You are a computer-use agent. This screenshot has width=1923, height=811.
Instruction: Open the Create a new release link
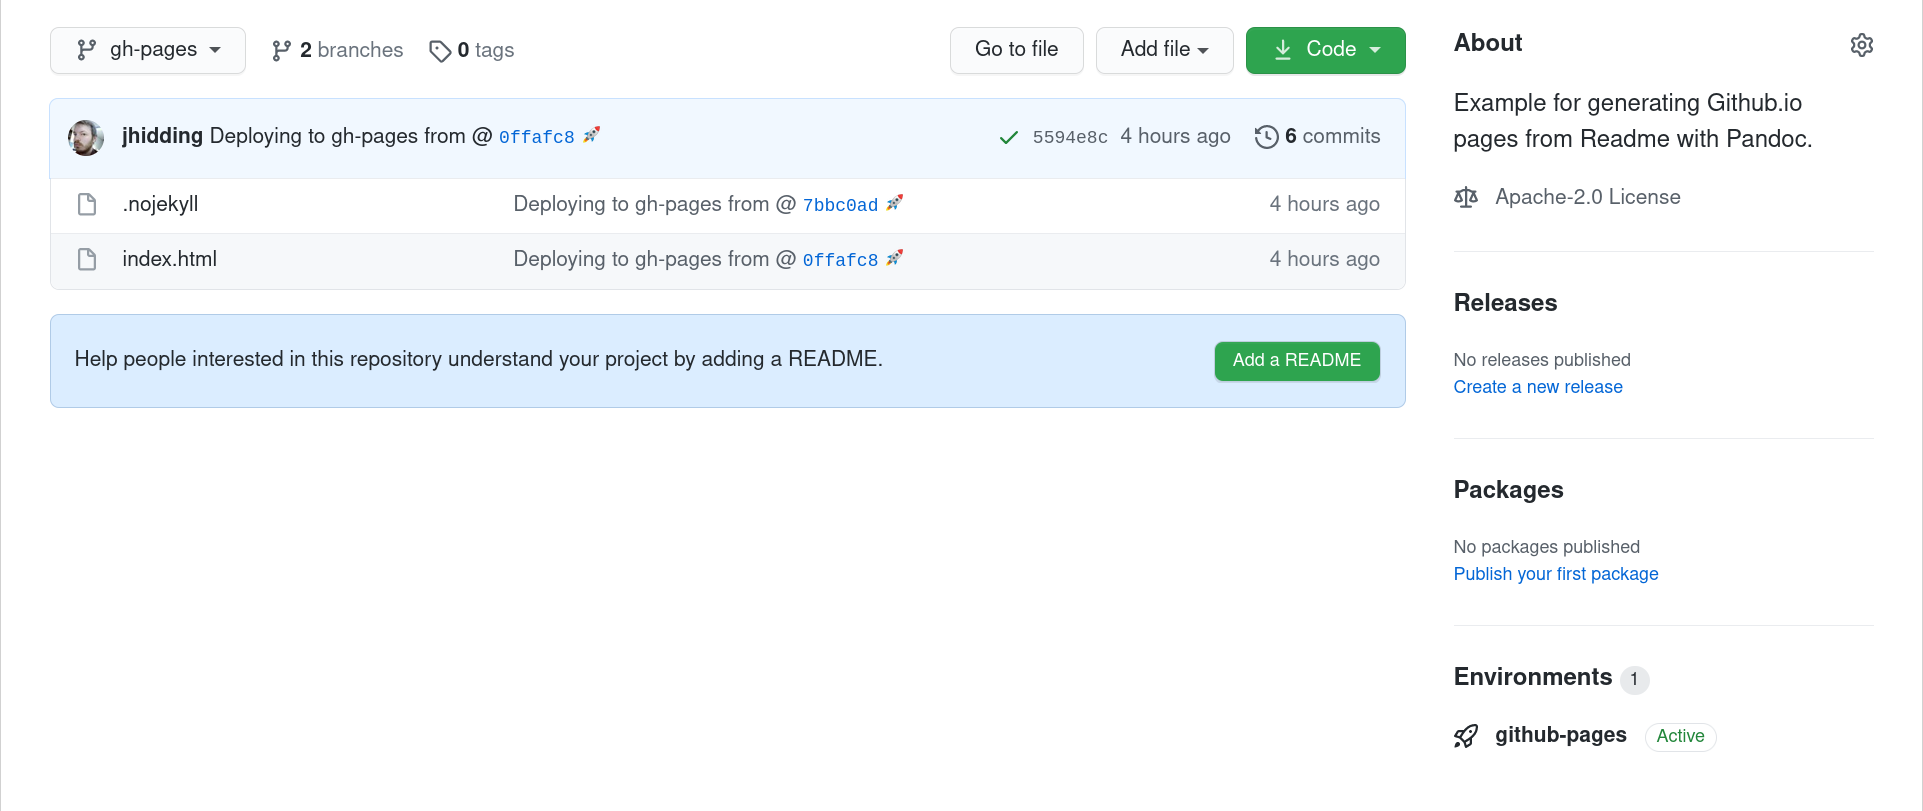click(1537, 386)
